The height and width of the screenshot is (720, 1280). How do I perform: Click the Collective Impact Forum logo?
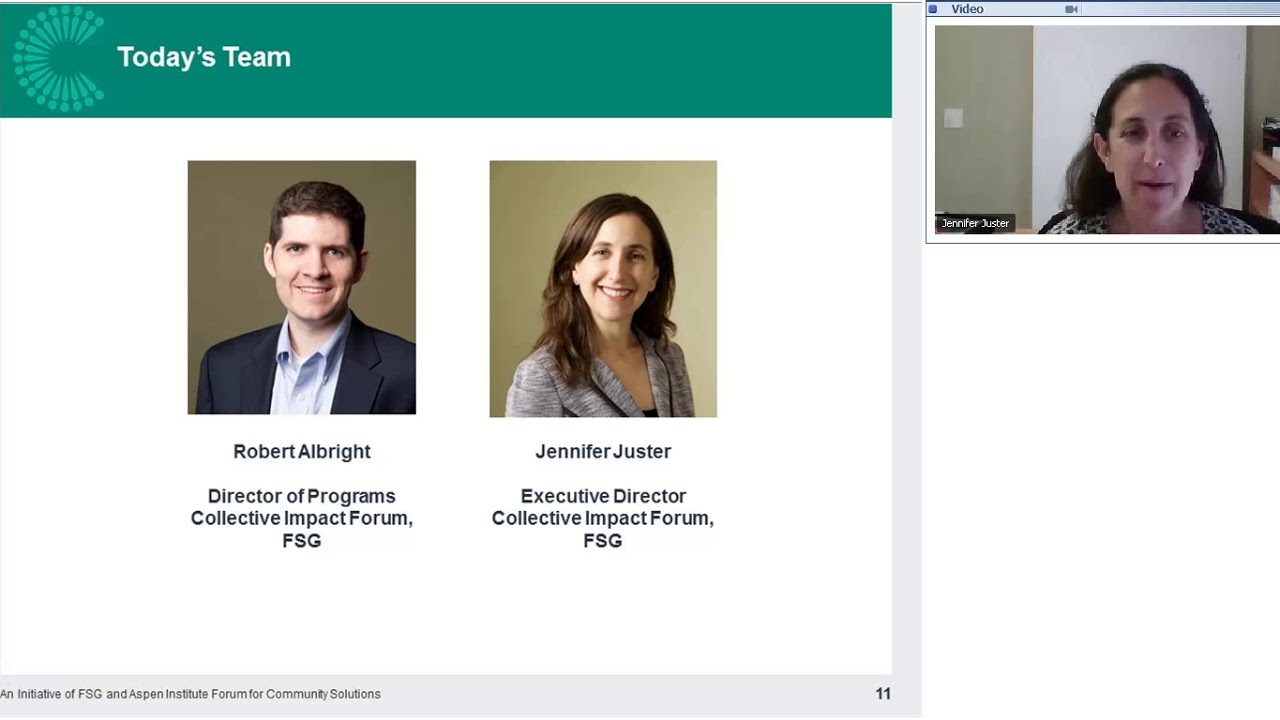(x=58, y=58)
